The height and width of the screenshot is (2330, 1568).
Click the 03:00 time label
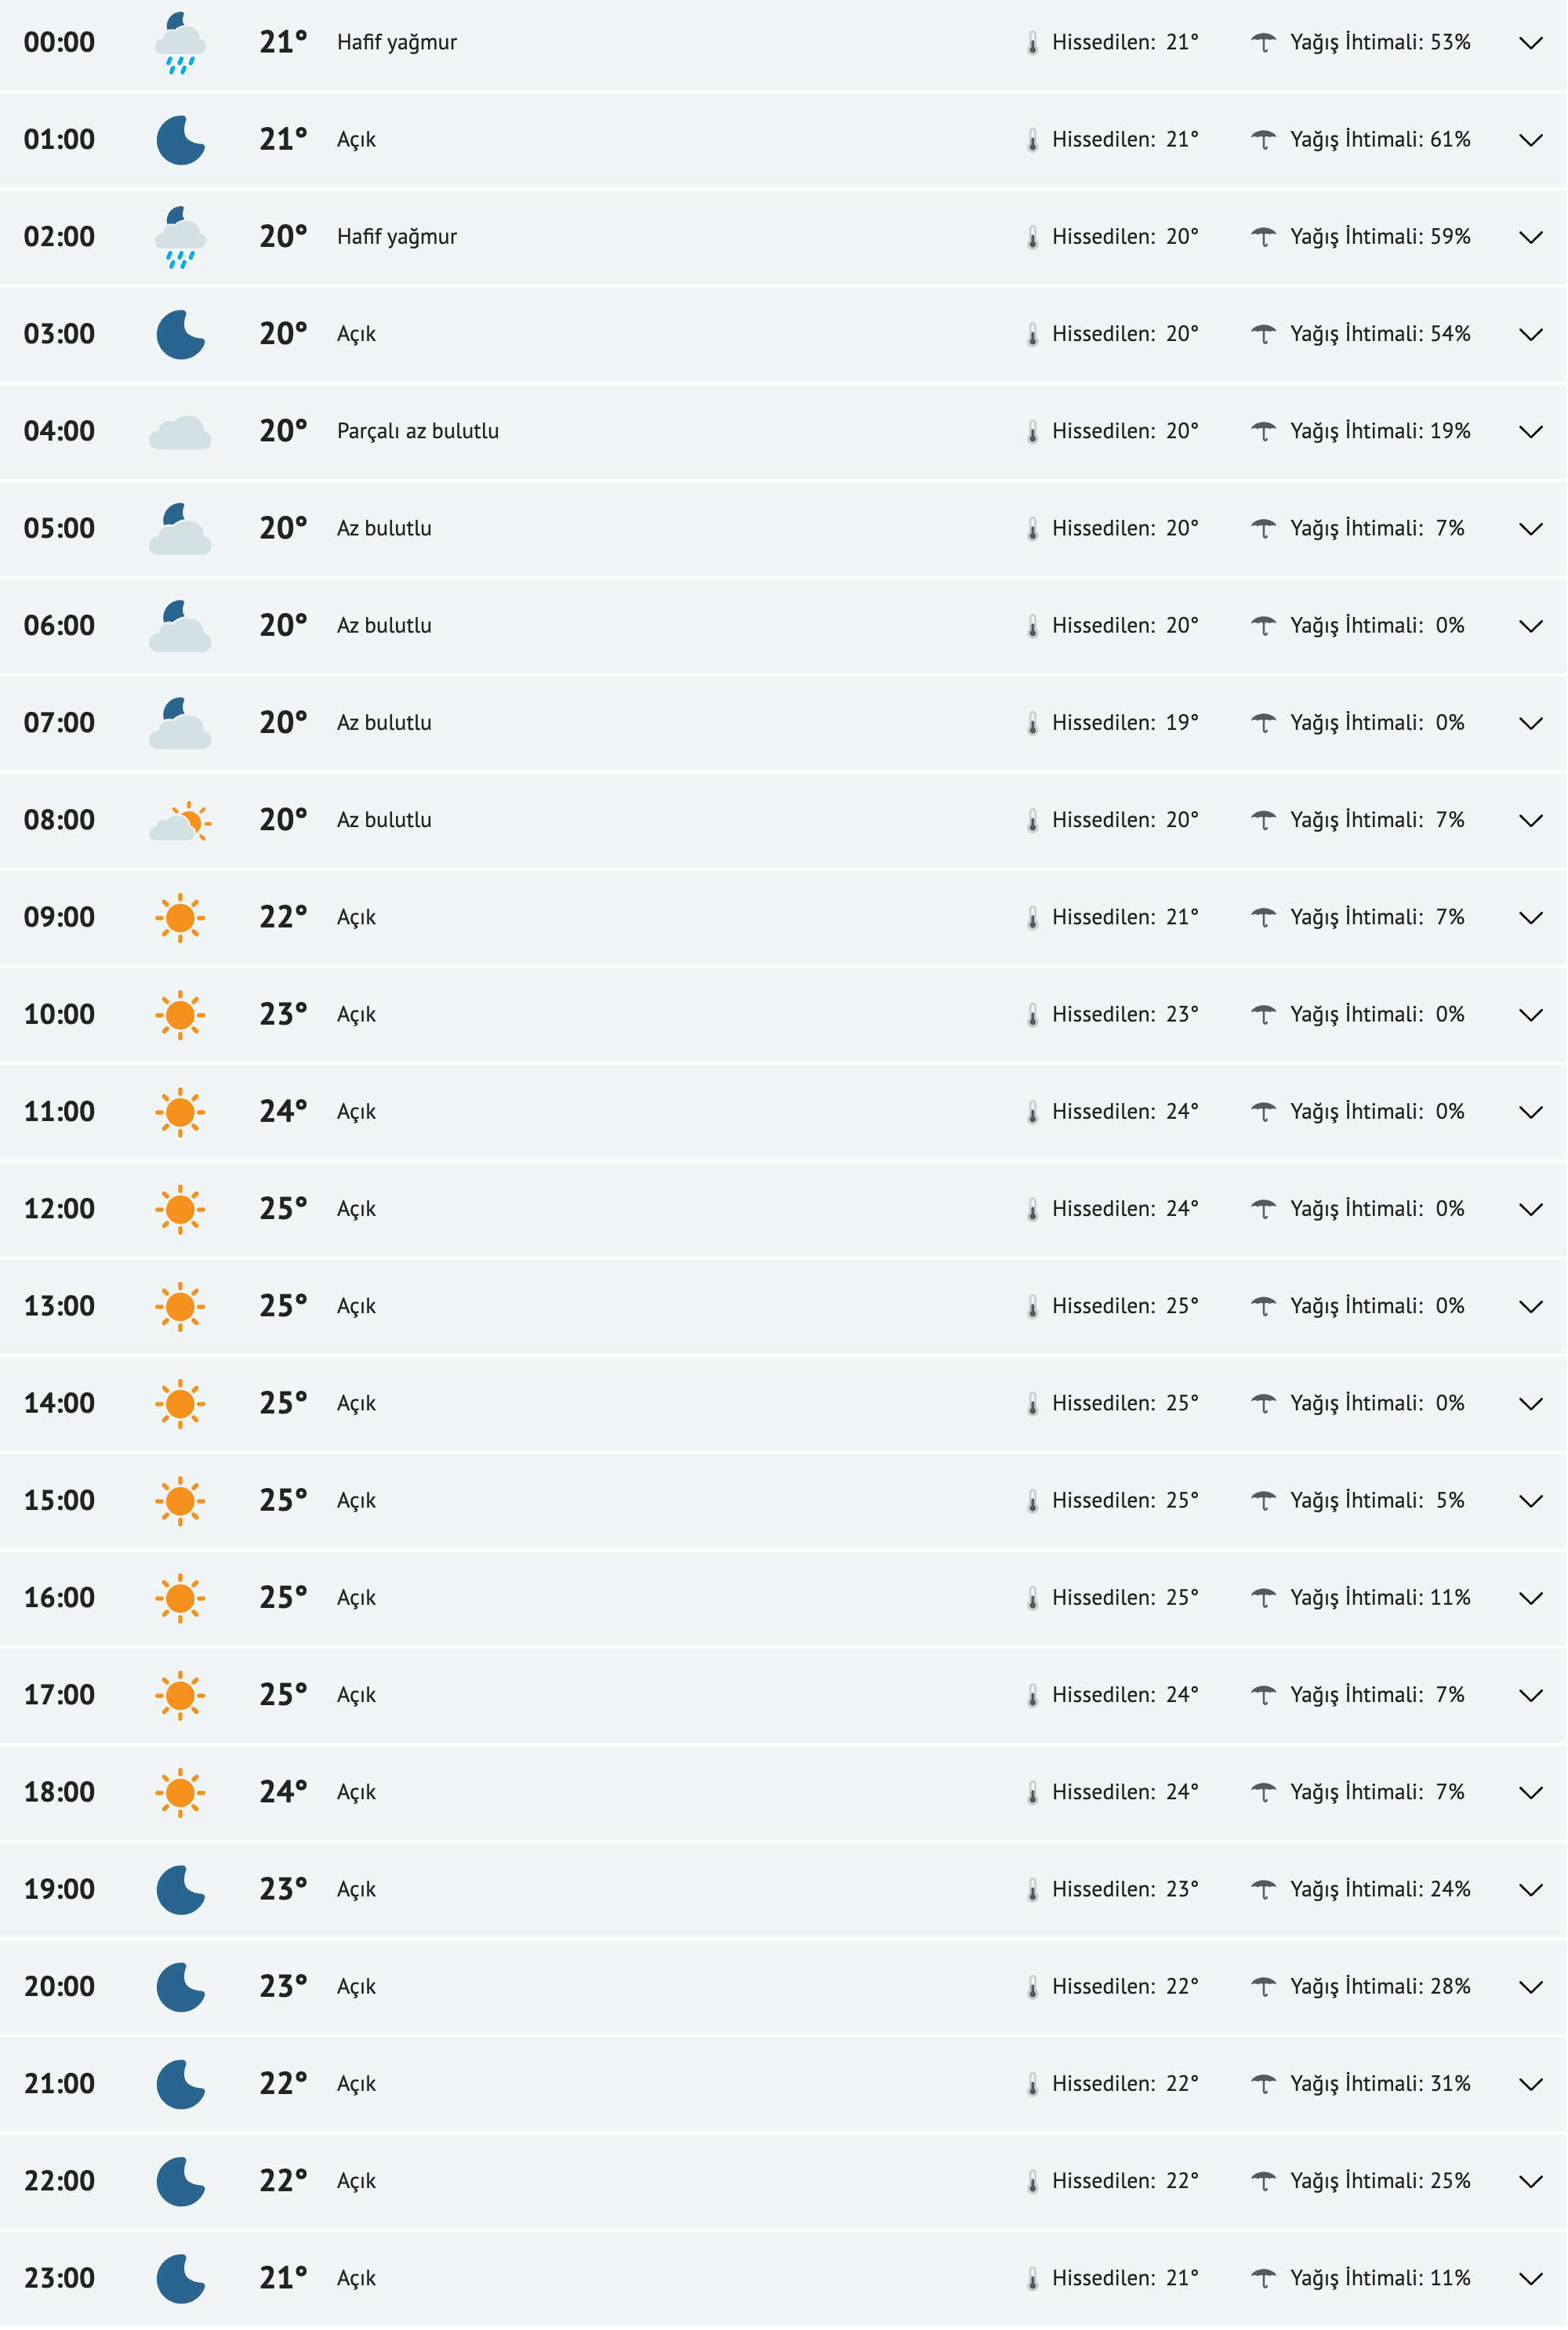pyautogui.click(x=59, y=334)
